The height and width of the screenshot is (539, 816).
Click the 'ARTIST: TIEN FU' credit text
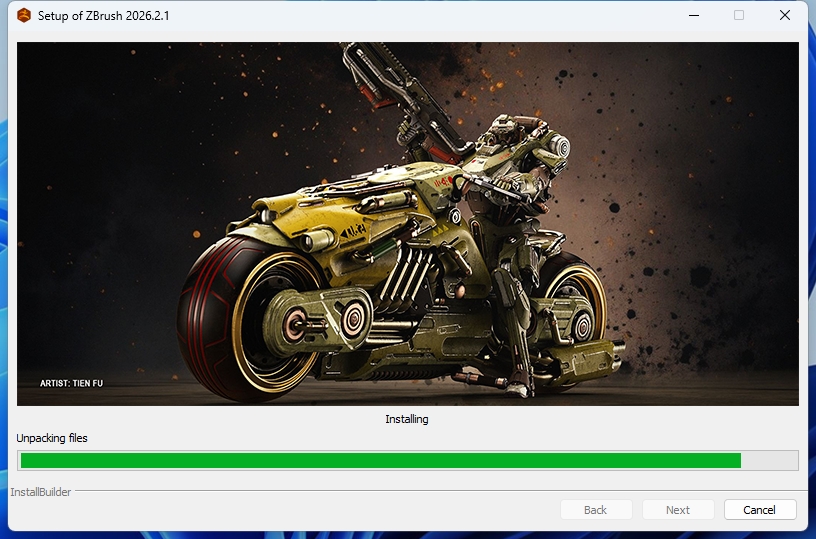[x=71, y=383]
